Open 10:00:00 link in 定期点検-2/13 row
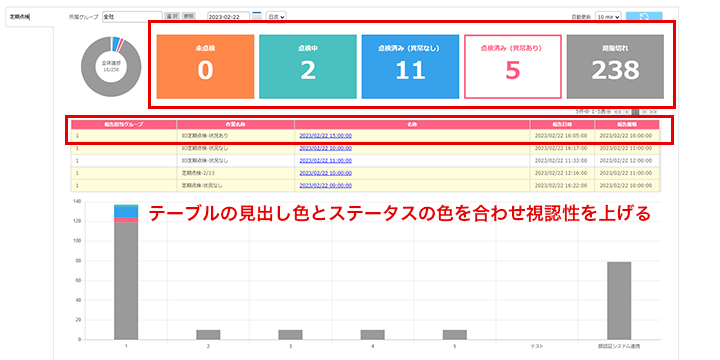 click(326, 173)
